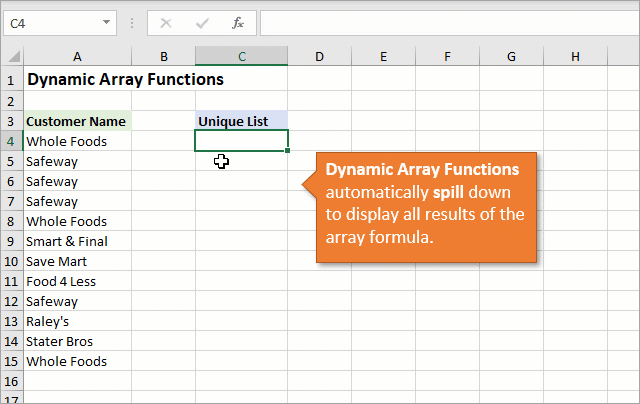Screen dimensions: 640x404
Task: Click the Customer Name header cell
Action: coord(77,121)
